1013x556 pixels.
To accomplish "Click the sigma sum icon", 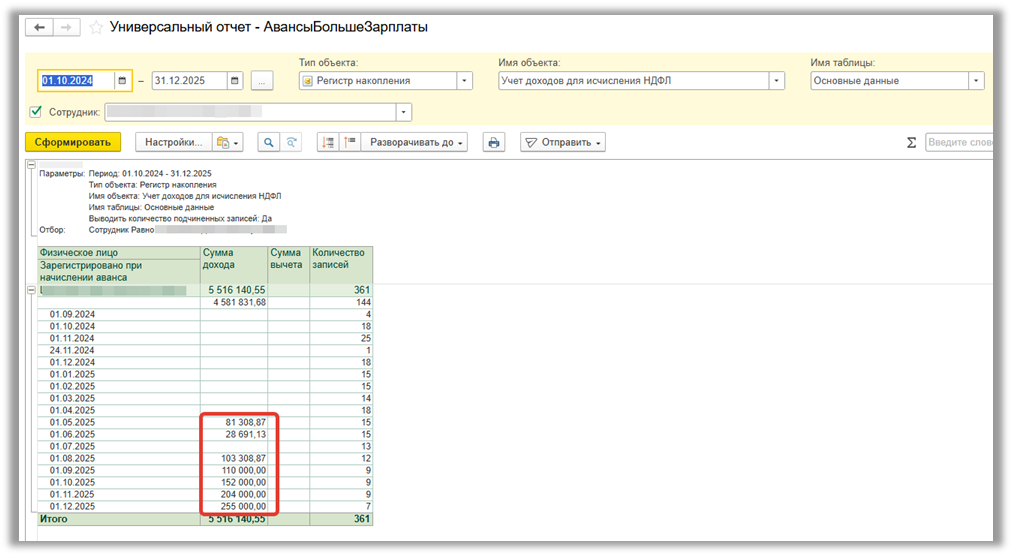I will click(911, 143).
